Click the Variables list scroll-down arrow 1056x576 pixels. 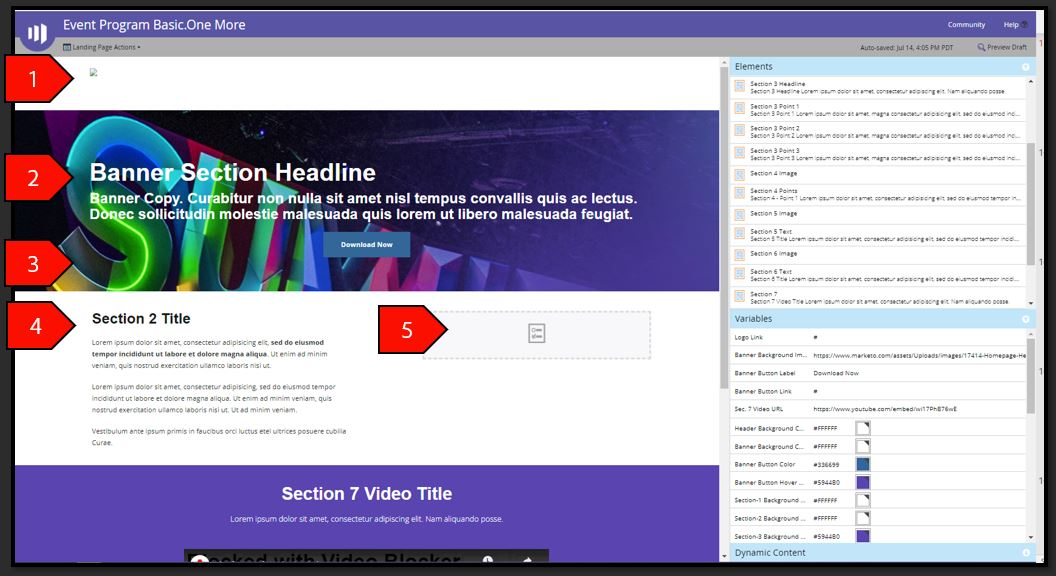click(x=1030, y=537)
